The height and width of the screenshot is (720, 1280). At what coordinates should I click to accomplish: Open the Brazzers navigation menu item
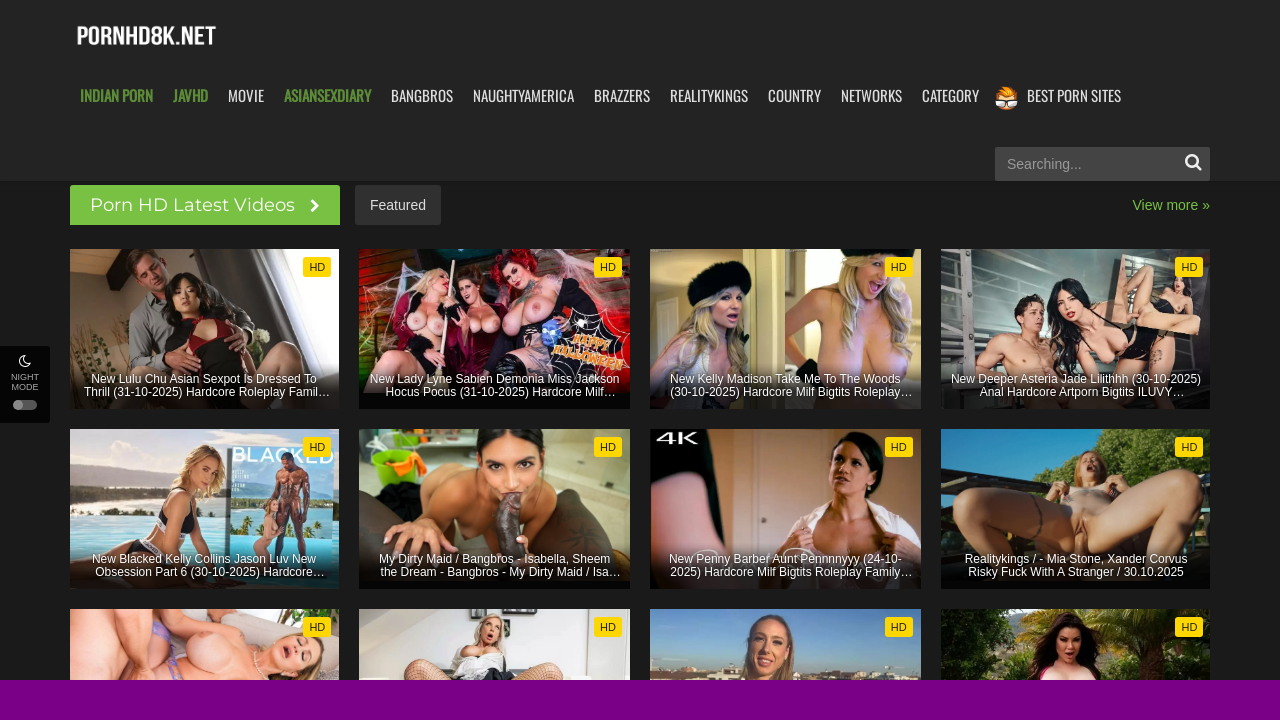[622, 96]
